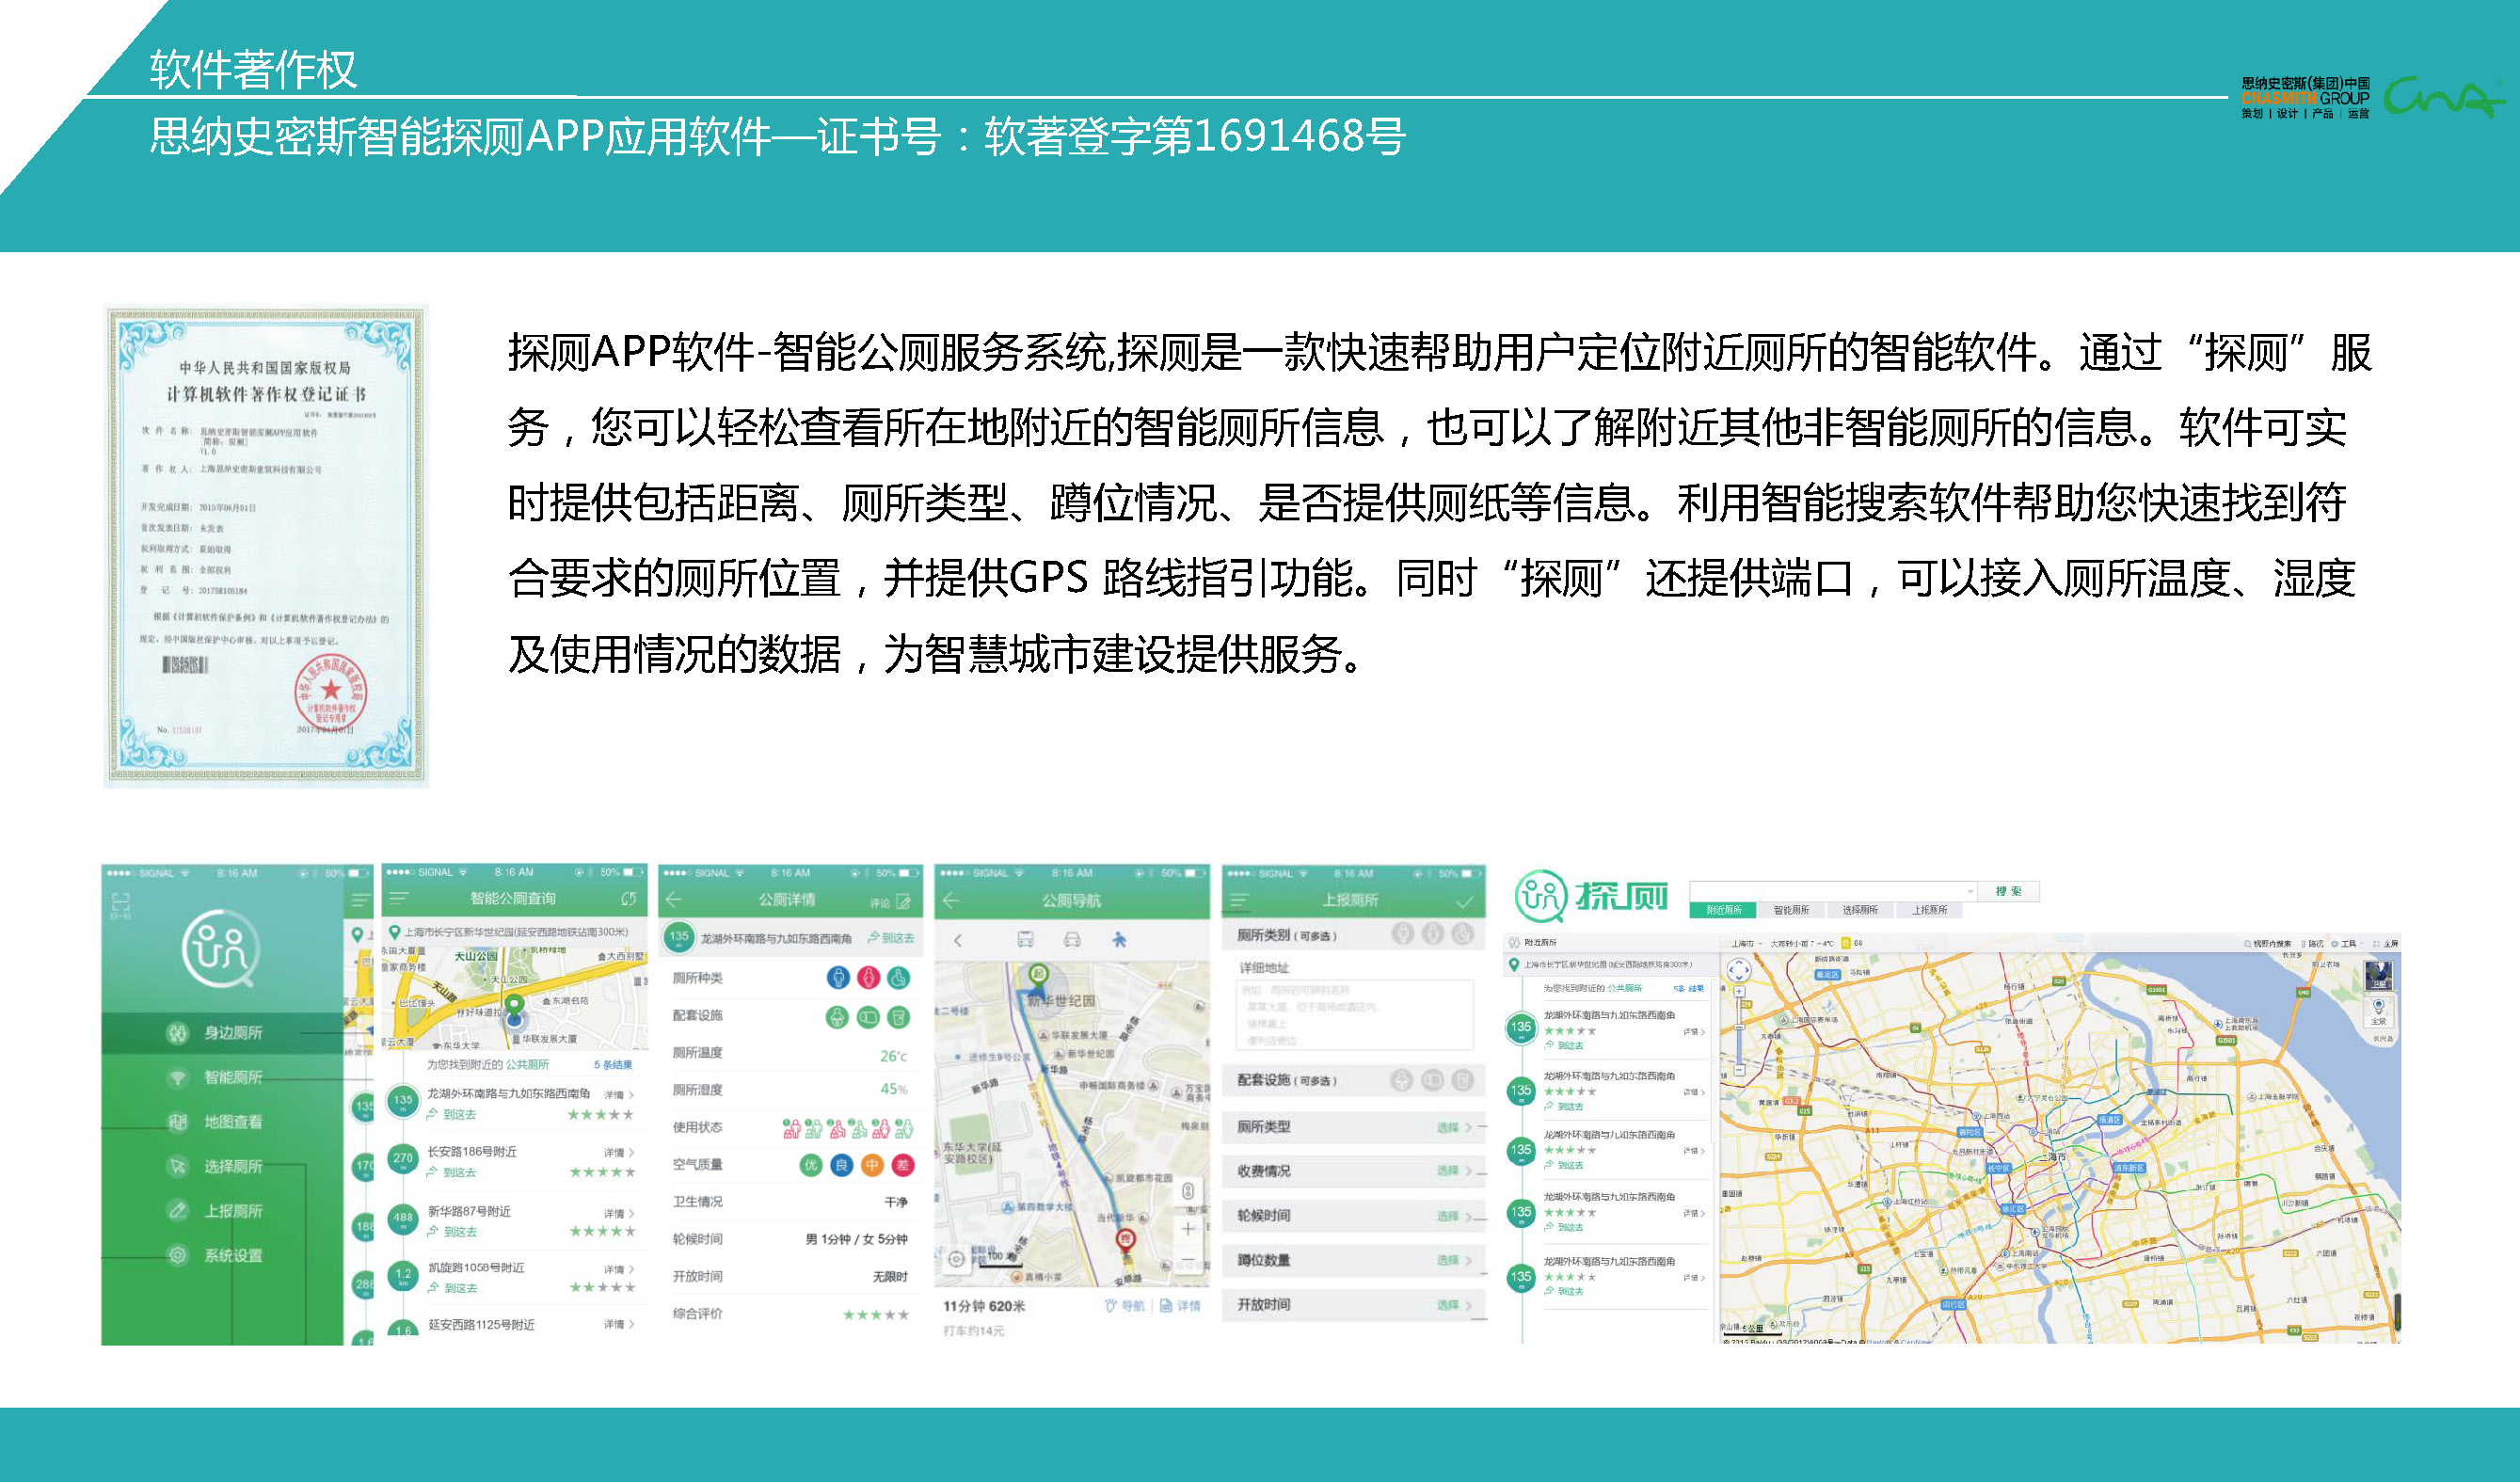Open the 身边厕所 menu item
This screenshot has width=2520, height=1482.
(x=222, y=1032)
